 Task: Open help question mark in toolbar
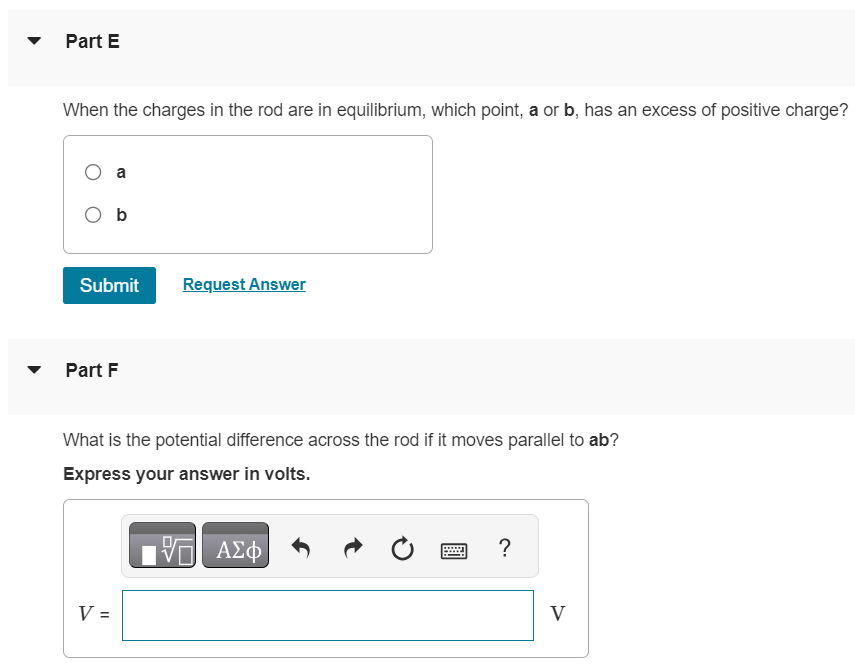point(505,548)
